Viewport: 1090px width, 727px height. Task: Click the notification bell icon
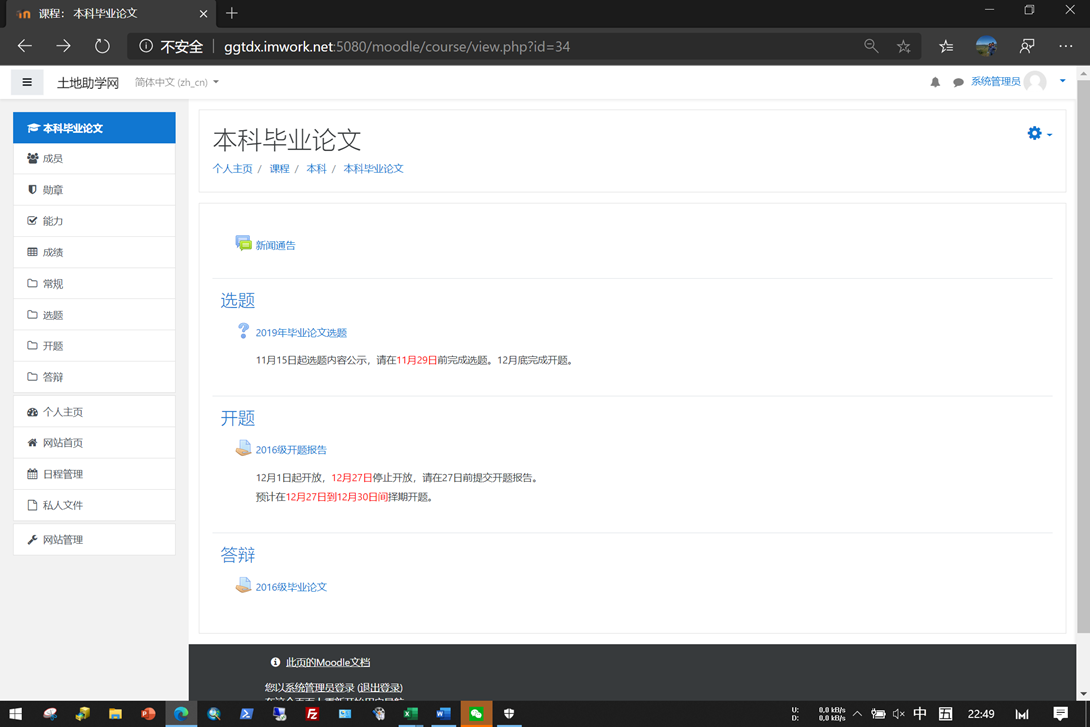pyautogui.click(x=935, y=82)
